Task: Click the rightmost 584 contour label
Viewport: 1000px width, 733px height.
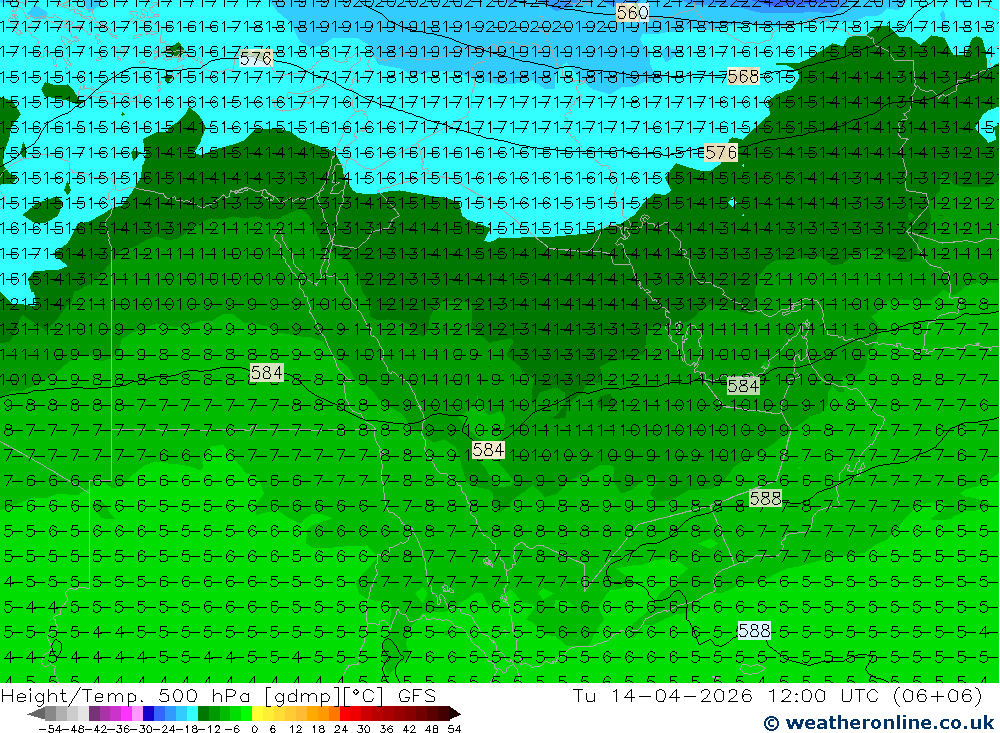Action: coord(743,386)
